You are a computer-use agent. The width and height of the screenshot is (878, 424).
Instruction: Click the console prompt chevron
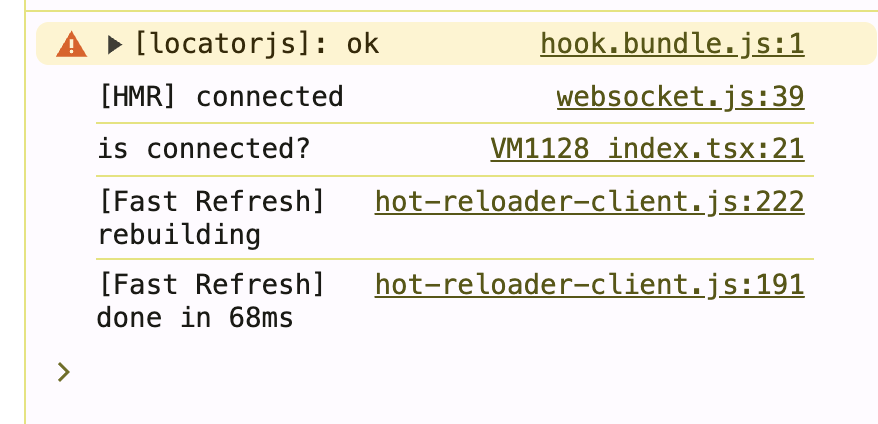[64, 372]
